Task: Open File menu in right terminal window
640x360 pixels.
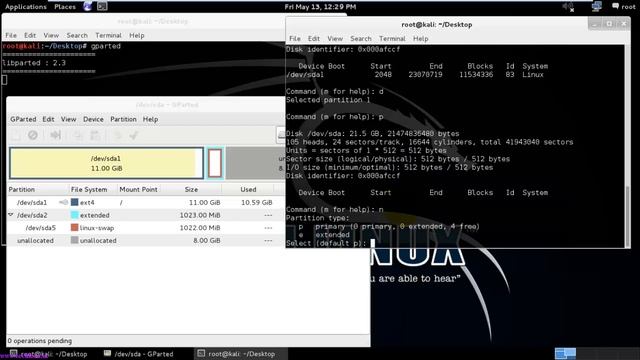Action: [x=295, y=38]
